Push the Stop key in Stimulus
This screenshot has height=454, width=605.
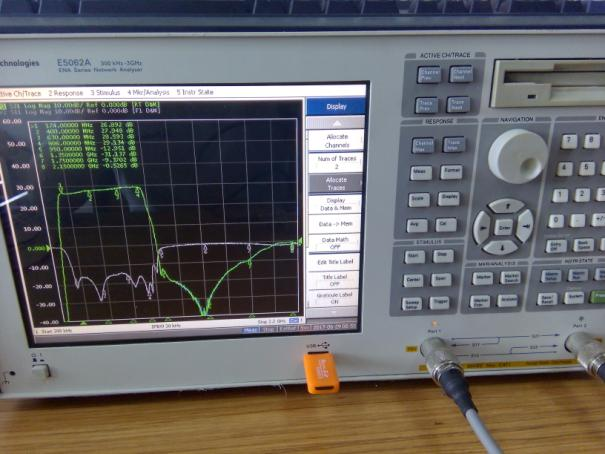pyautogui.click(x=443, y=255)
